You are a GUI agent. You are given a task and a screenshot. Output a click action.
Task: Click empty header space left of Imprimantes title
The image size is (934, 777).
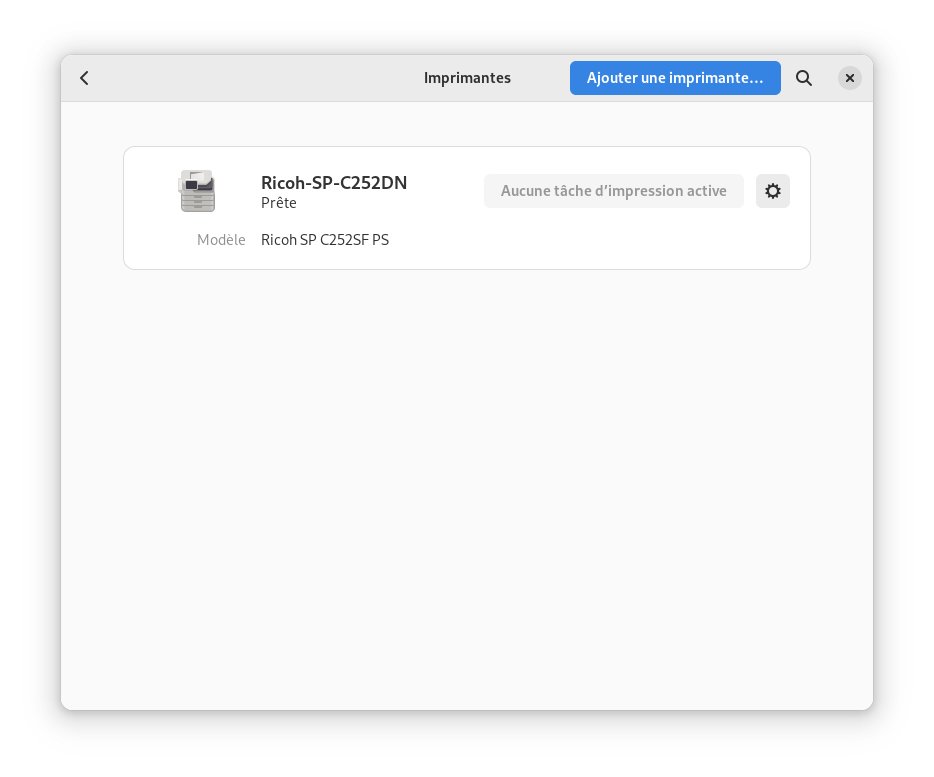[256, 78]
